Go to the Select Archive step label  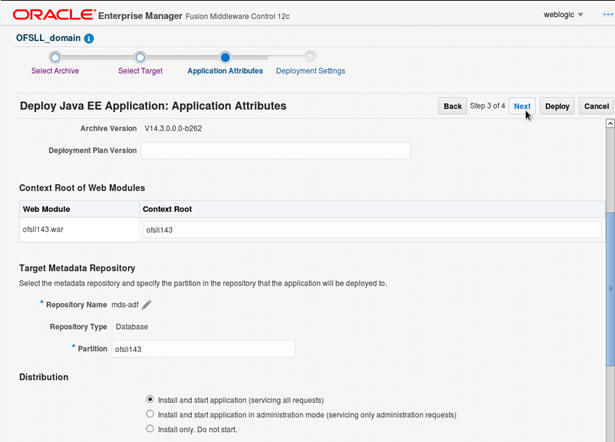[55, 71]
